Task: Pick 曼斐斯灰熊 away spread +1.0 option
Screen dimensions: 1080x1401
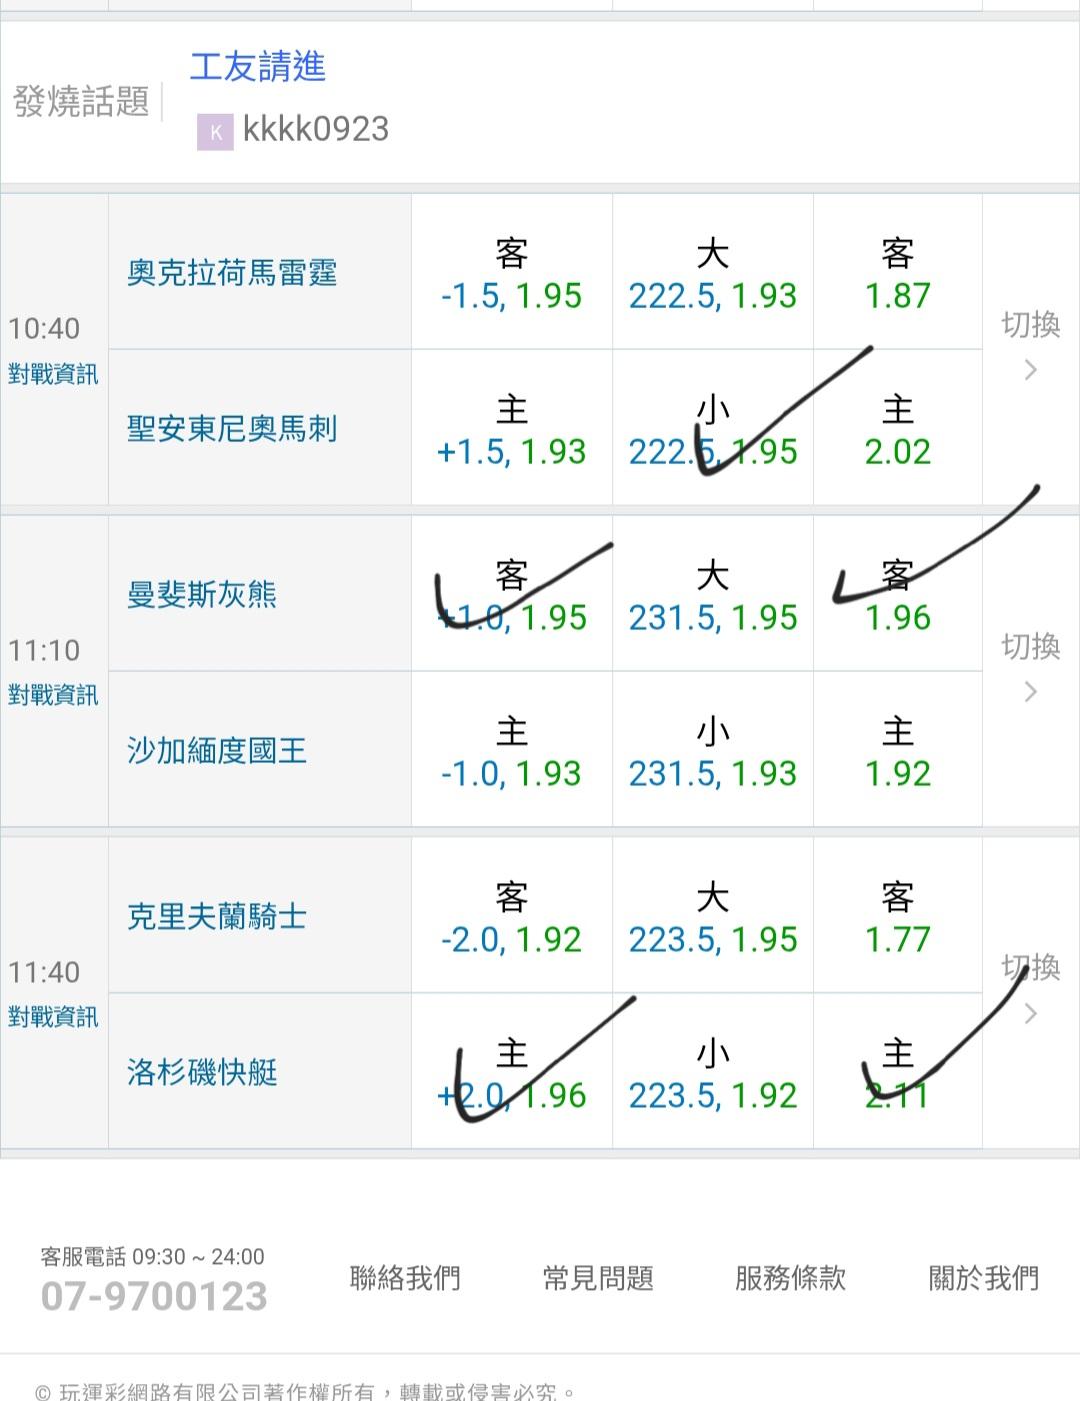Action: [x=511, y=596]
